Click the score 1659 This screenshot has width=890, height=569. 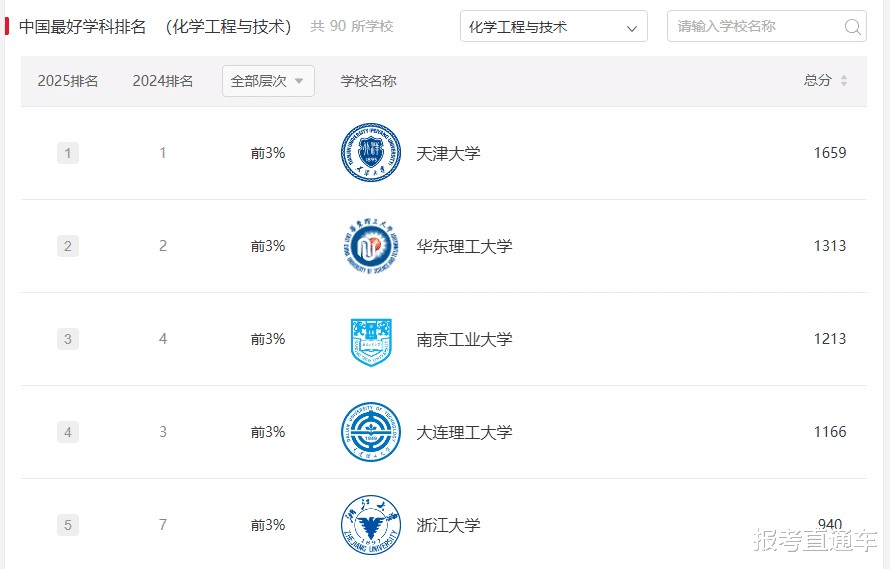(x=830, y=153)
